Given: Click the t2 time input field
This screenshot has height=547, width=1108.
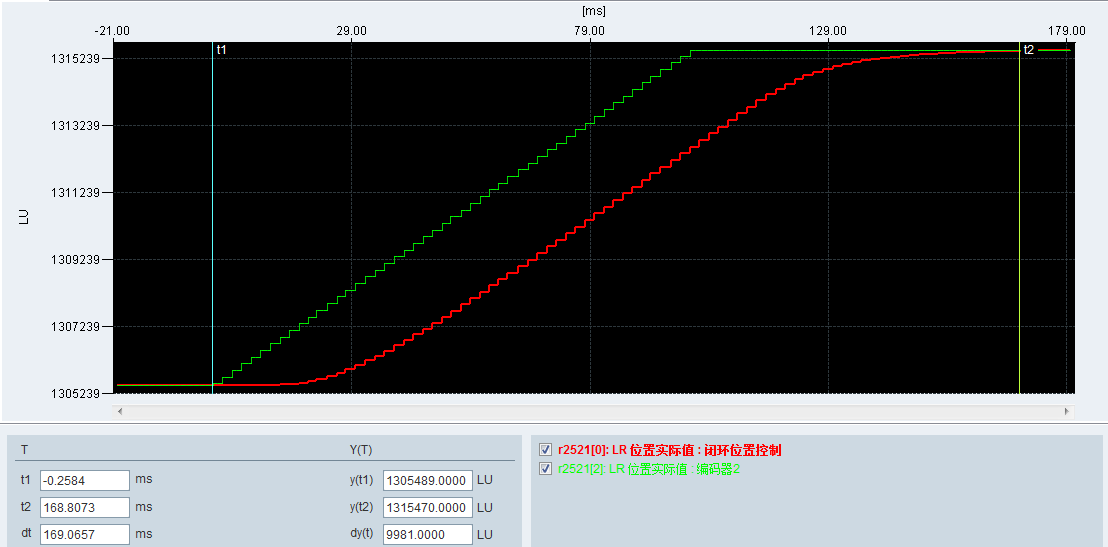Looking at the screenshot, I should pos(85,507).
